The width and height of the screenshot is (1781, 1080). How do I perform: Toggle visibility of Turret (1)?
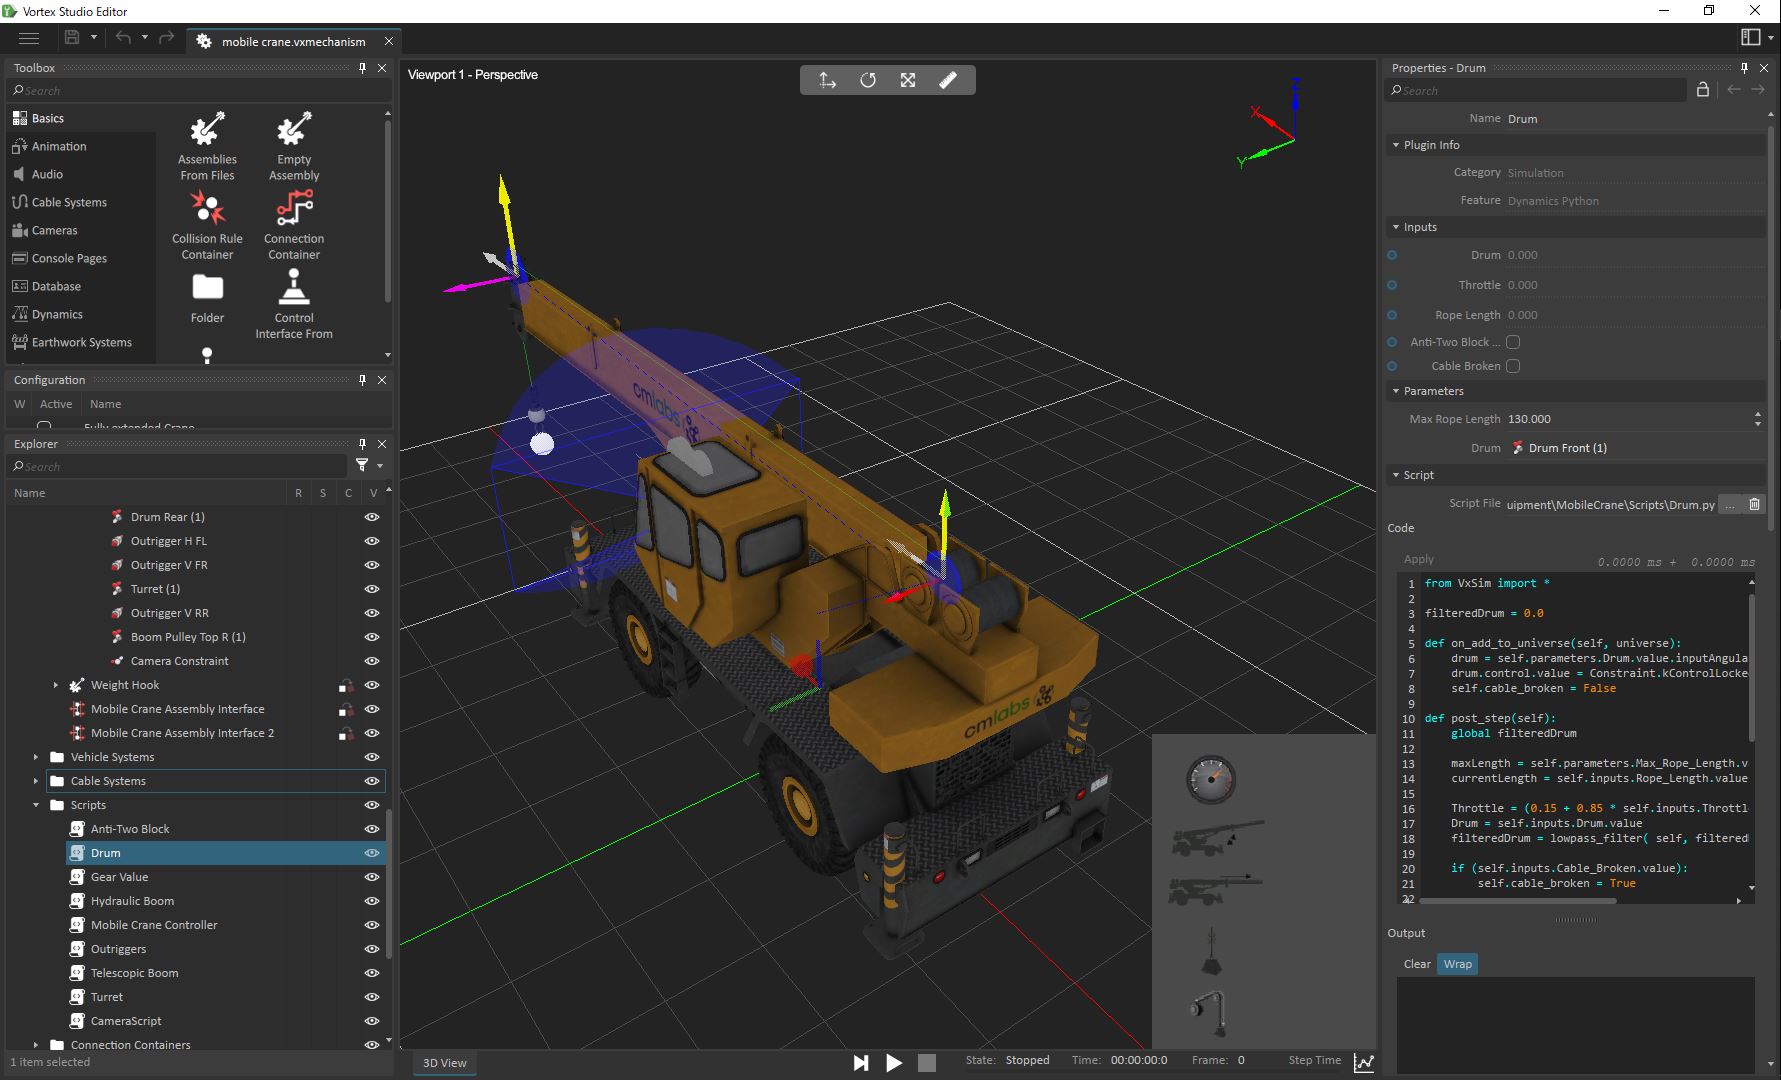372,589
